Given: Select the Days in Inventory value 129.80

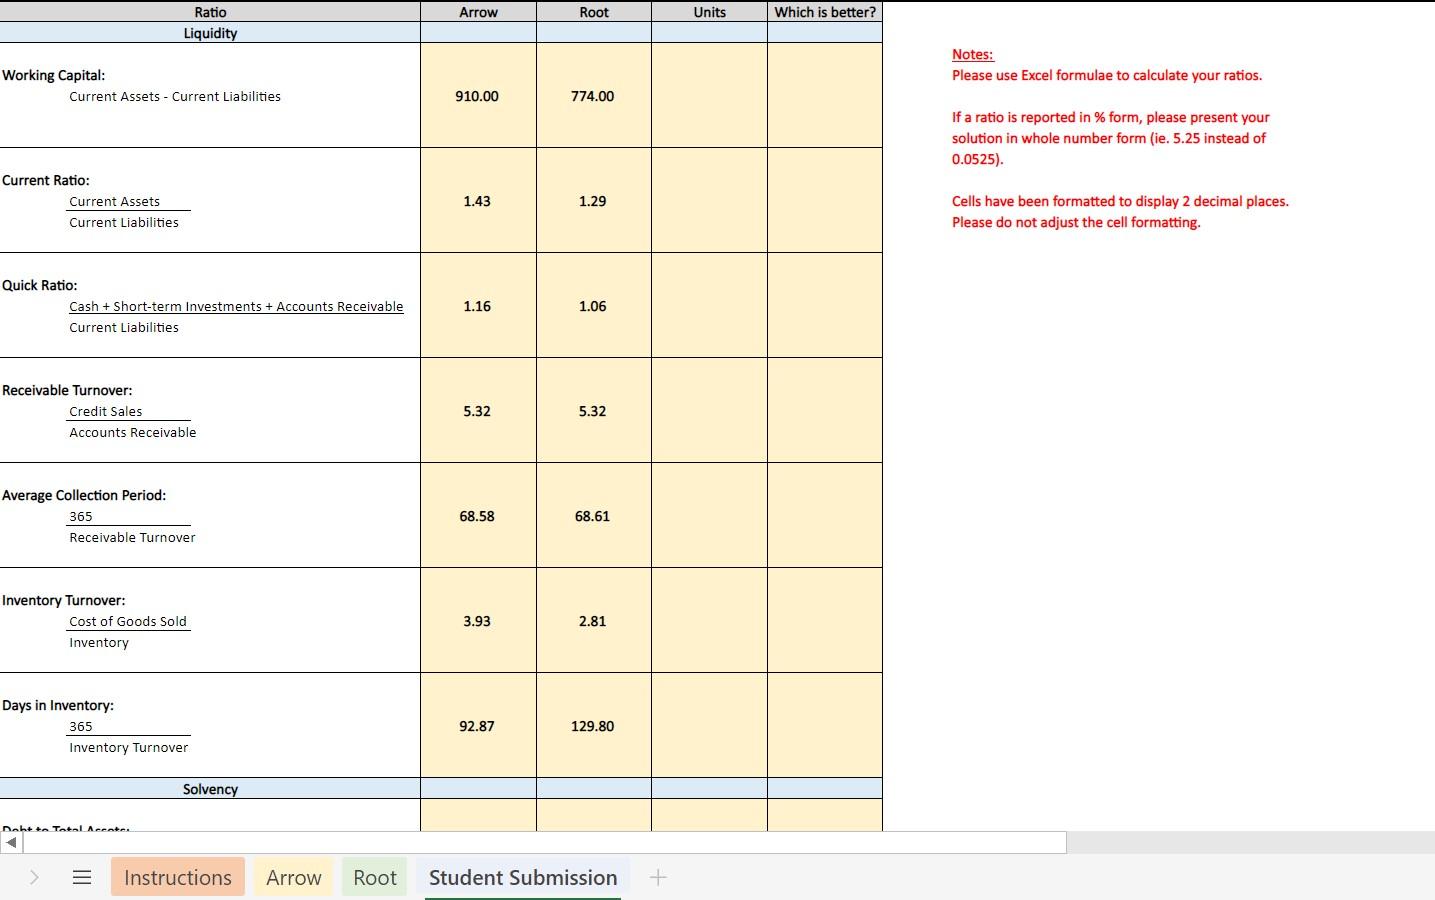Looking at the screenshot, I should click(x=592, y=726).
